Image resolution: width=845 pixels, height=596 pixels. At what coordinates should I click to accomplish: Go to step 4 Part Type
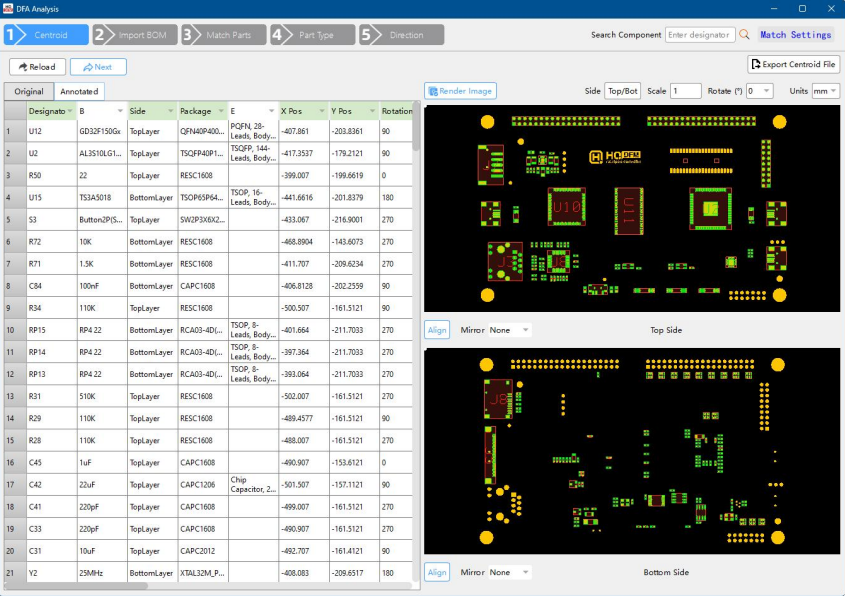coord(310,35)
